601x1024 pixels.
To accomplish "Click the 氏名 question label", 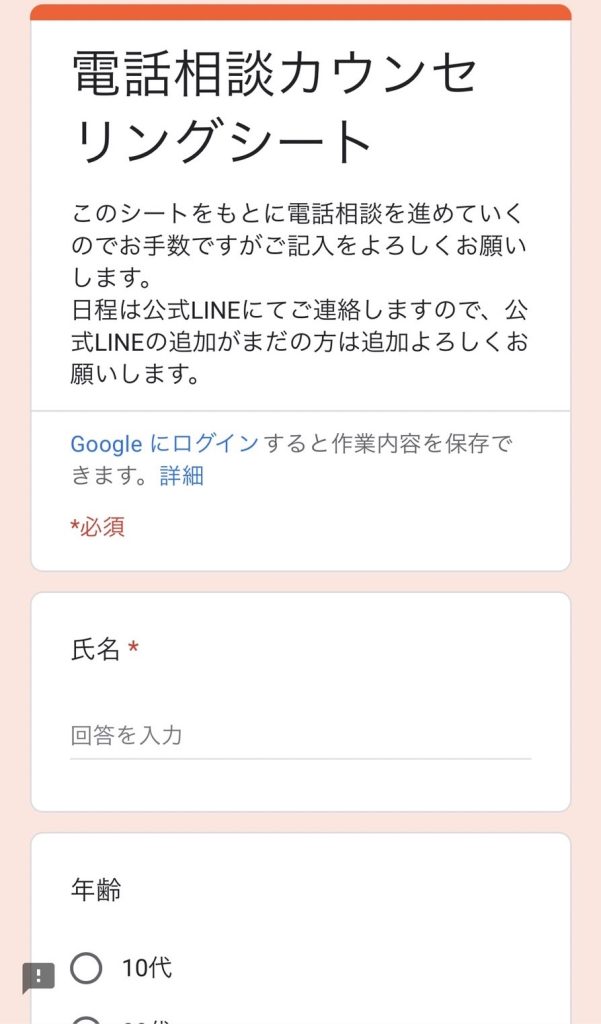I will (95, 650).
